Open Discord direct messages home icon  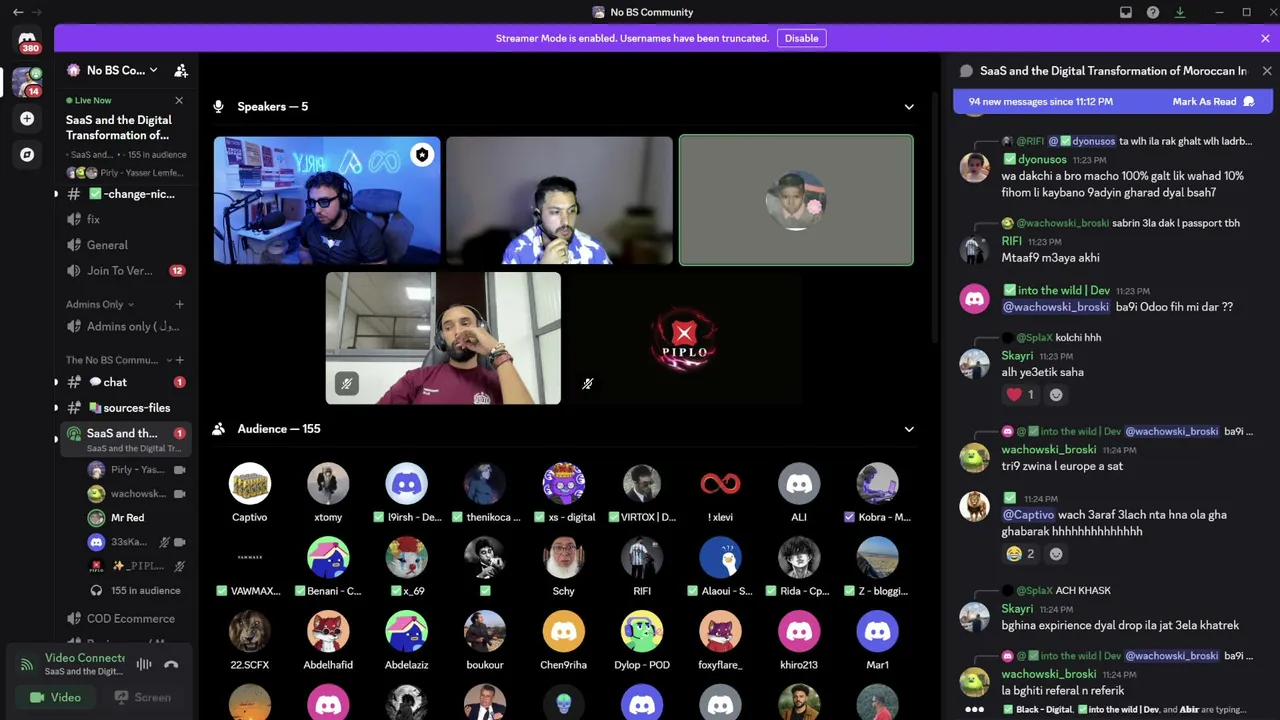27,41
